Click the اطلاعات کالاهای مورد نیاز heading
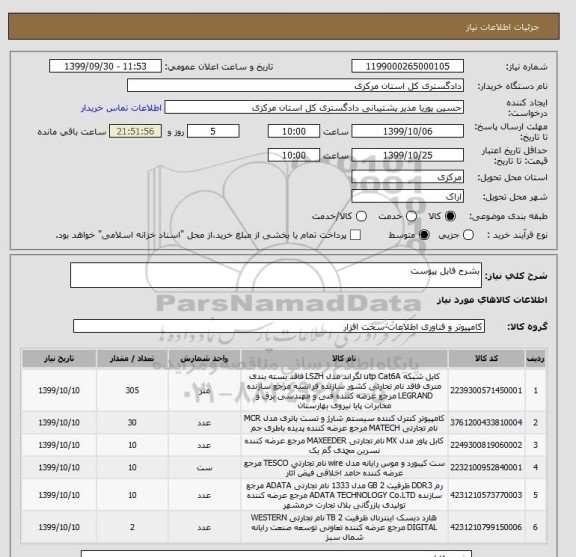The image size is (576, 557). 492,300
